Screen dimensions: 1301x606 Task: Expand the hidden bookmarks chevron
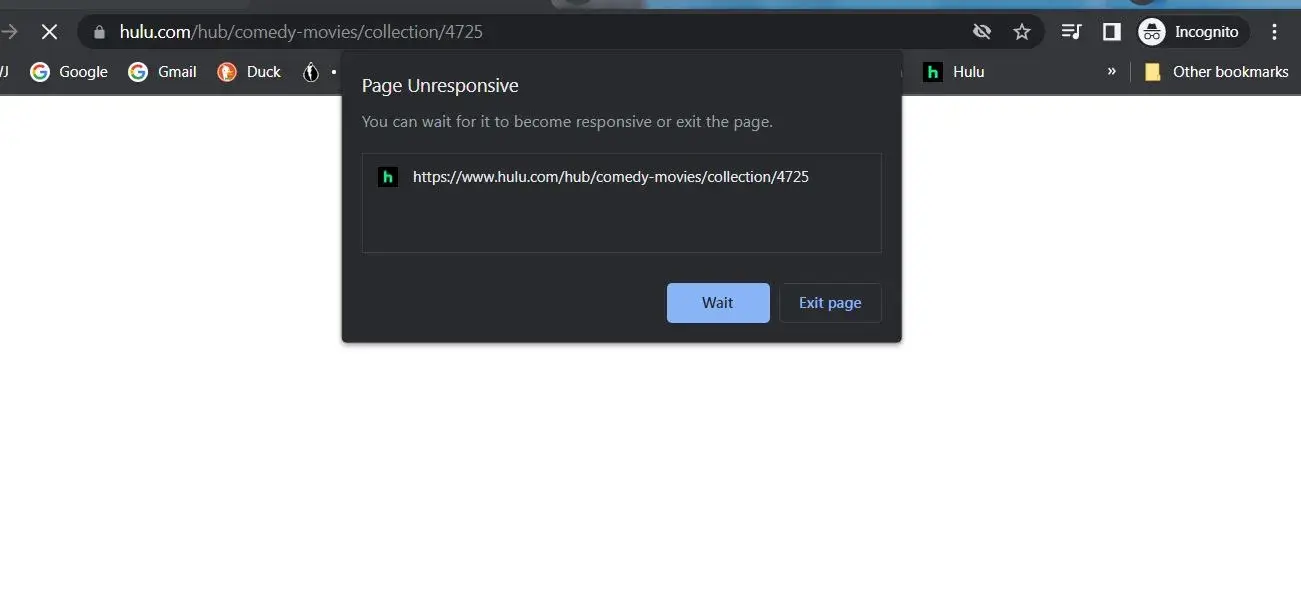[x=1111, y=71]
